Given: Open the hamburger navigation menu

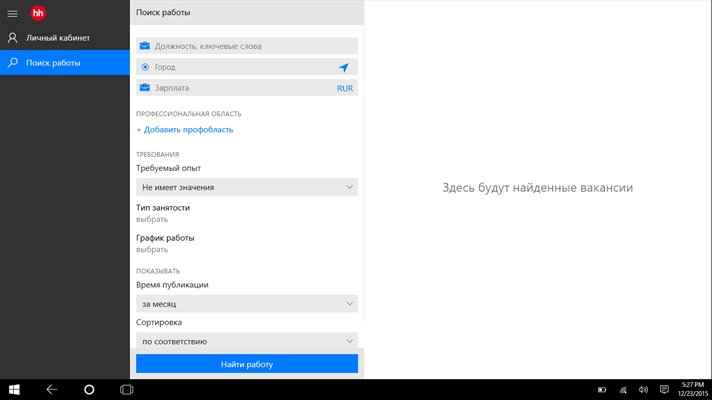Looking at the screenshot, I should coord(12,12).
